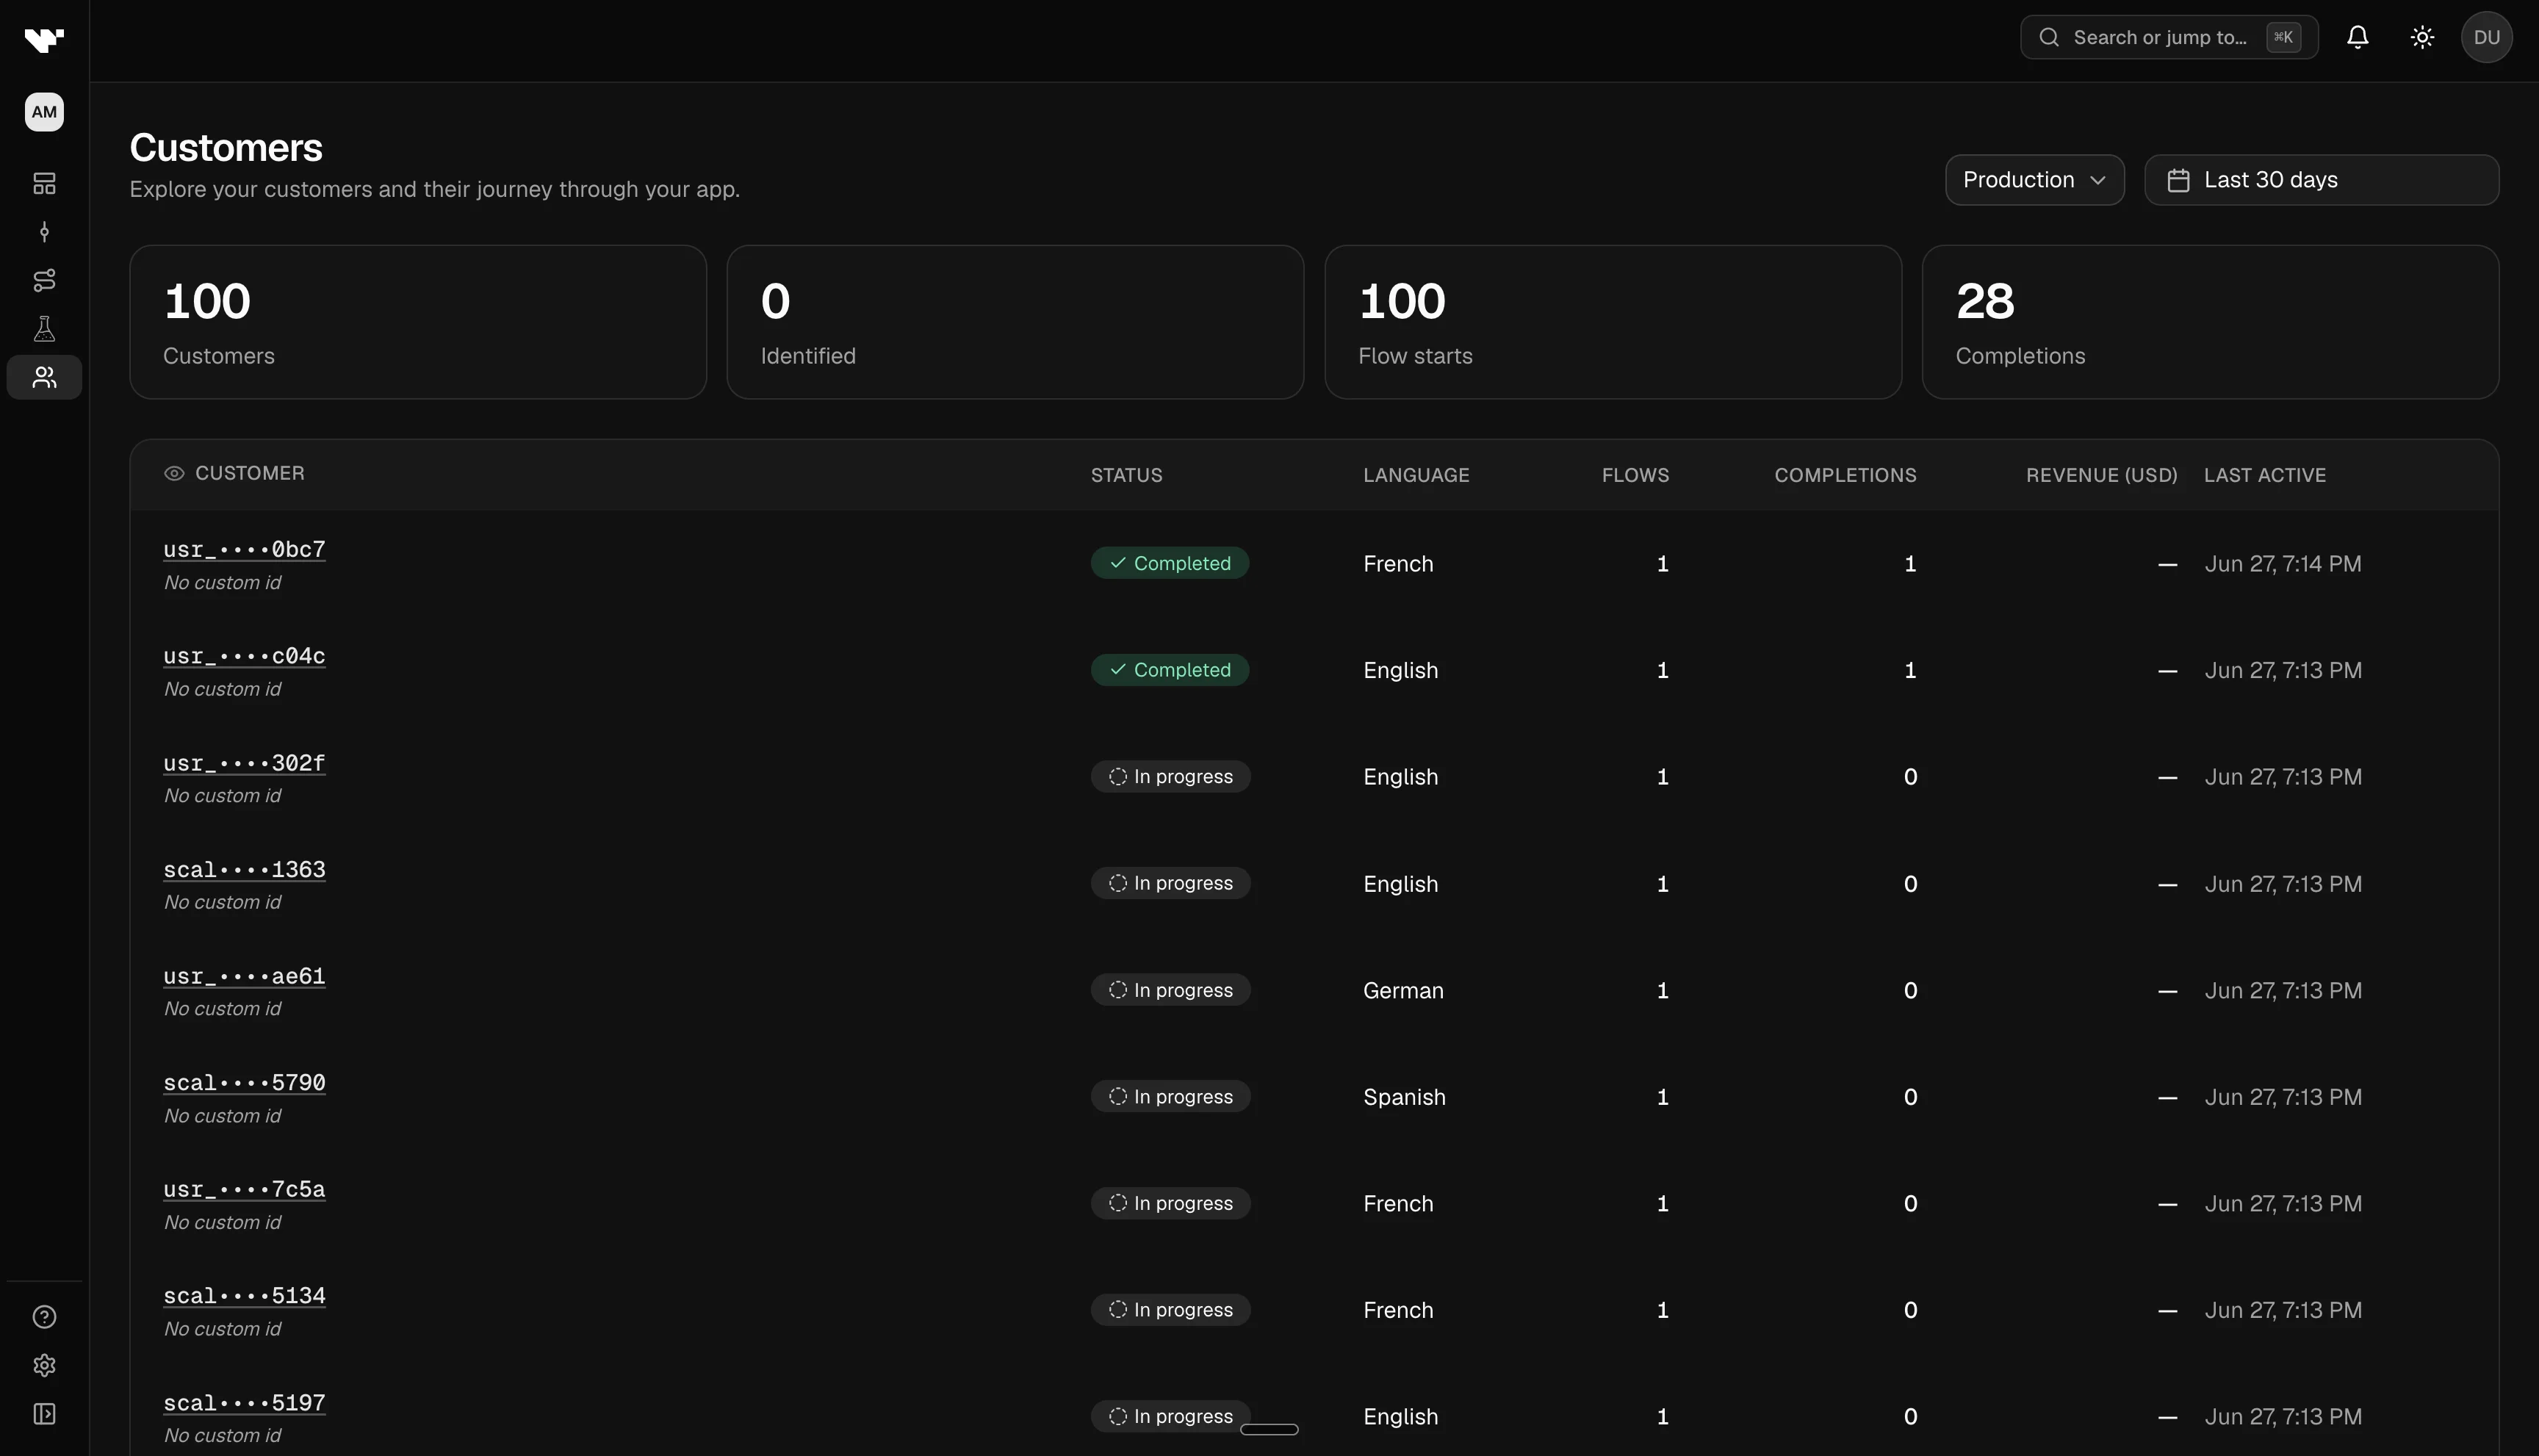2539x1456 pixels.
Task: Click the 0 Identified stat card
Action: [1015, 322]
